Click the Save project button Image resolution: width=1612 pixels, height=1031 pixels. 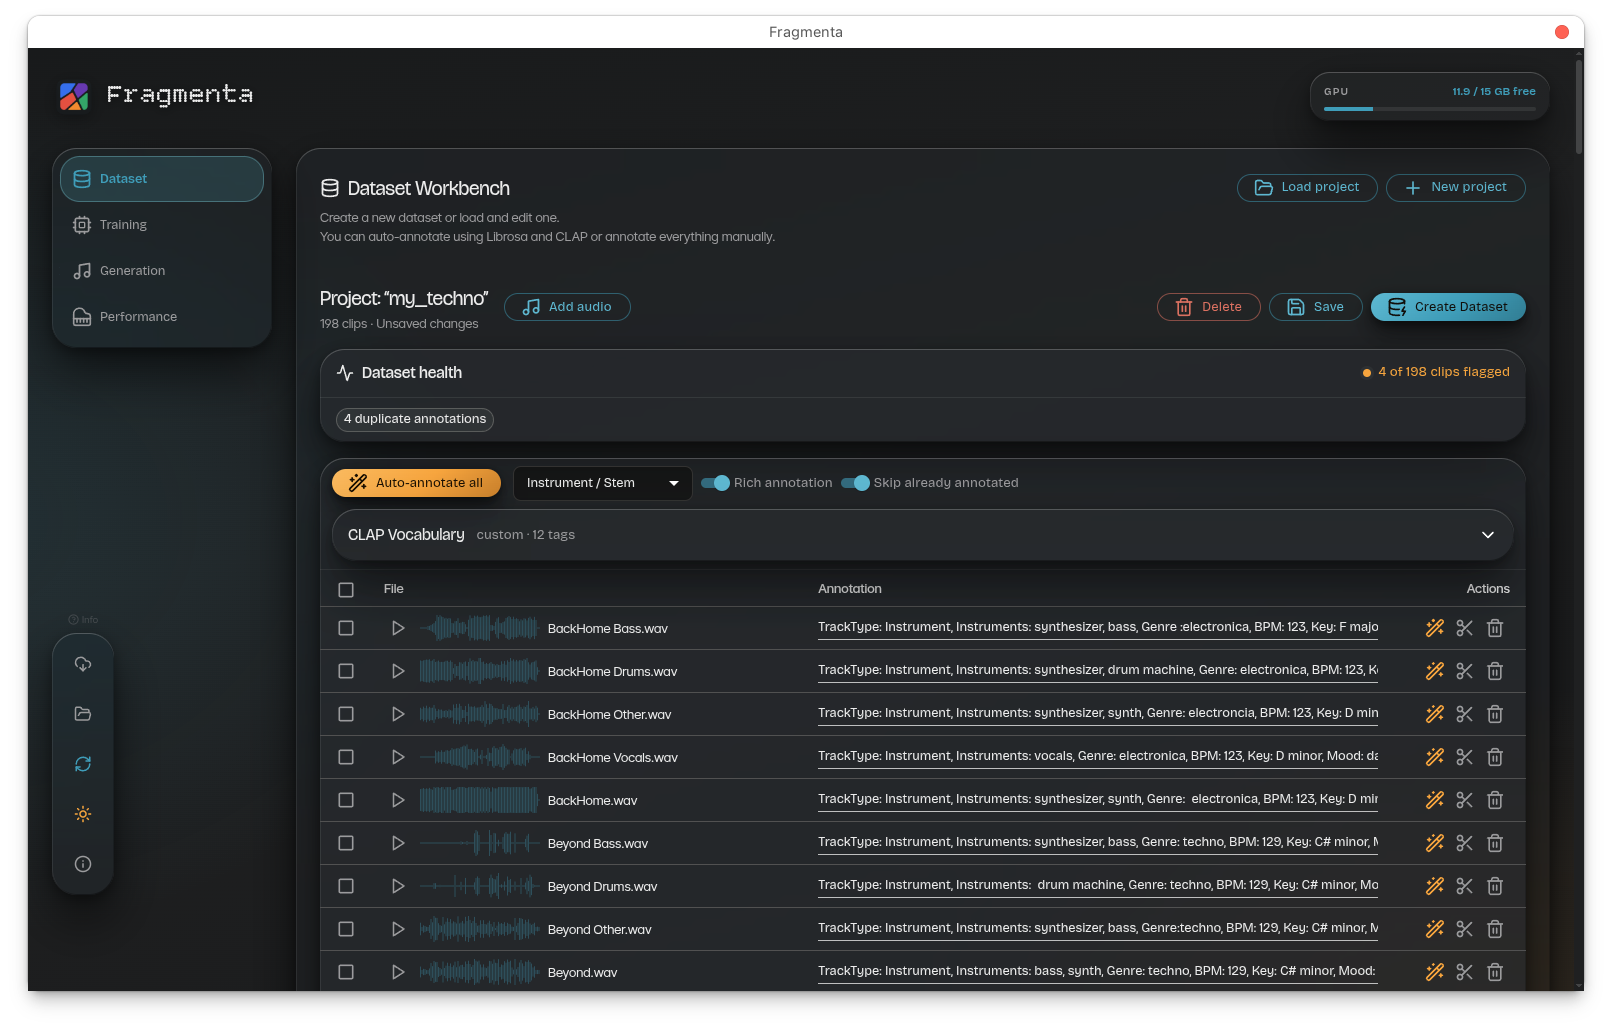pos(1316,307)
